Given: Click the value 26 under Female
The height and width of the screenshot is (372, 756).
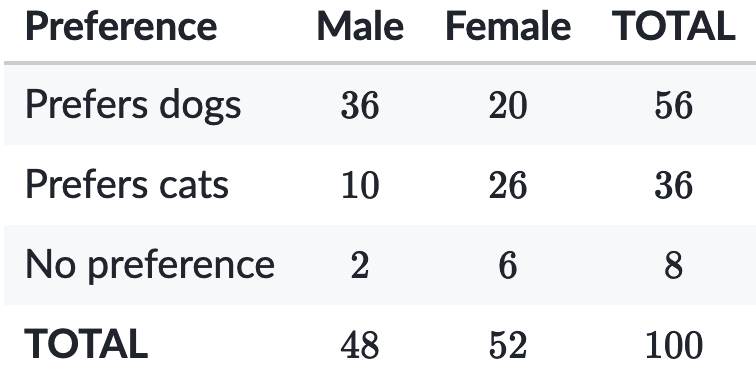Looking at the screenshot, I should 508,186.
